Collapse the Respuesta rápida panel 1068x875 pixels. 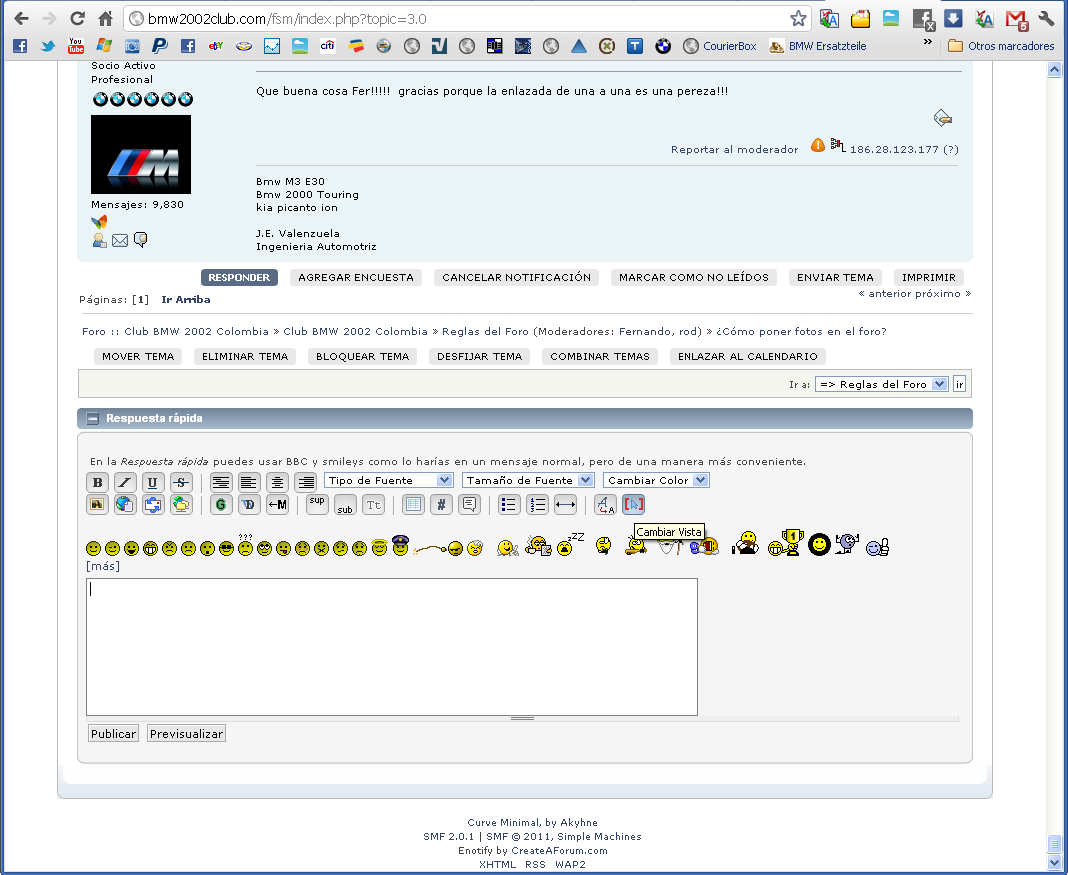click(93, 419)
